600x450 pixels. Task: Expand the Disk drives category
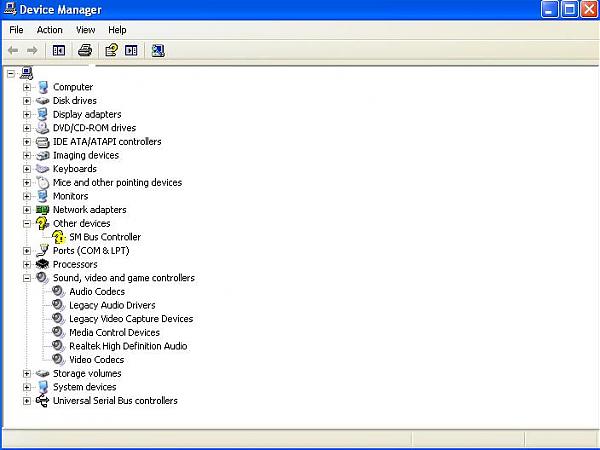click(x=26, y=101)
